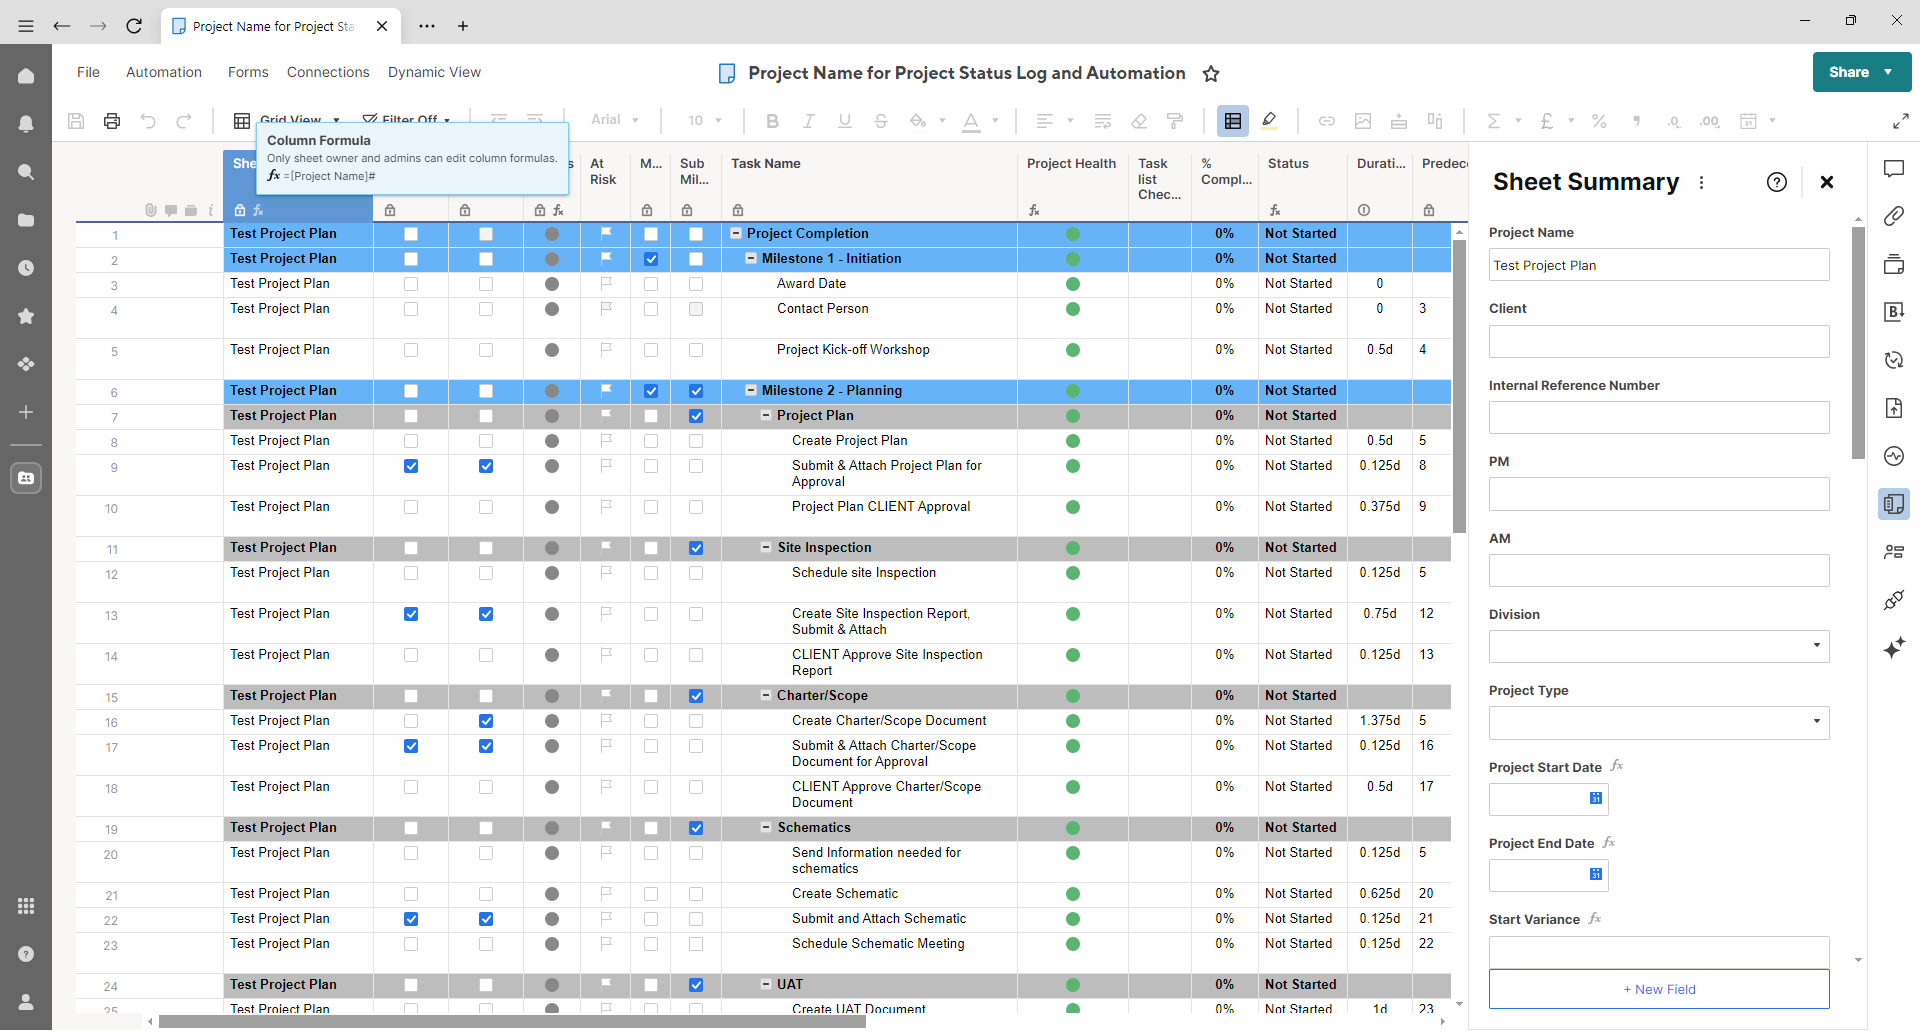The height and width of the screenshot is (1032, 1920).
Task: Open Sheet Summary three-dot menu
Action: click(x=1702, y=182)
